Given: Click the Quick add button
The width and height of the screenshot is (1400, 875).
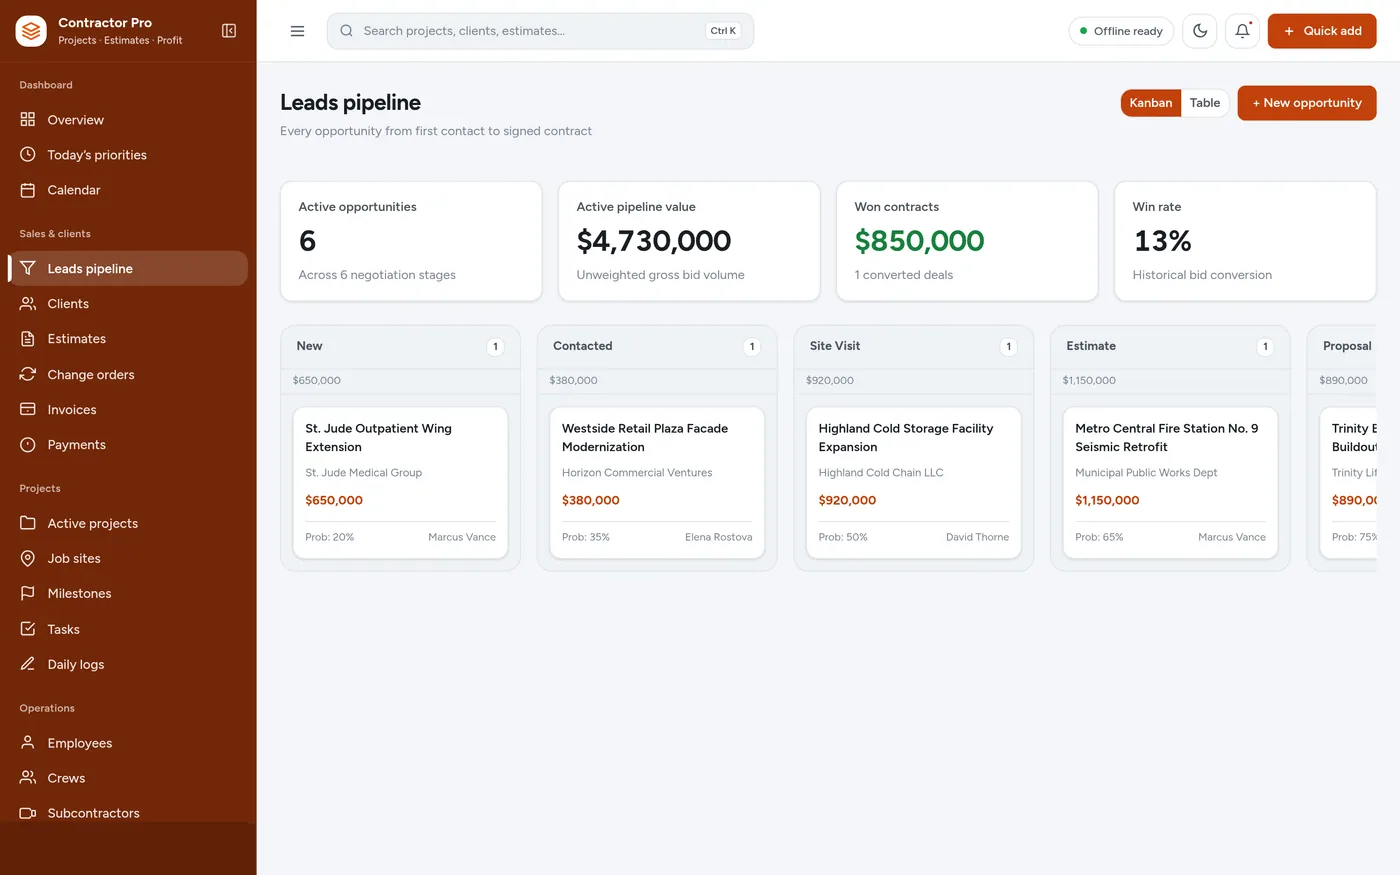Looking at the screenshot, I should [1322, 31].
